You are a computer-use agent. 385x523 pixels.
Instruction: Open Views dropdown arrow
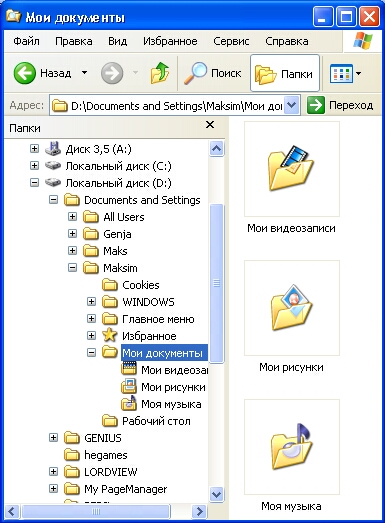tap(359, 73)
